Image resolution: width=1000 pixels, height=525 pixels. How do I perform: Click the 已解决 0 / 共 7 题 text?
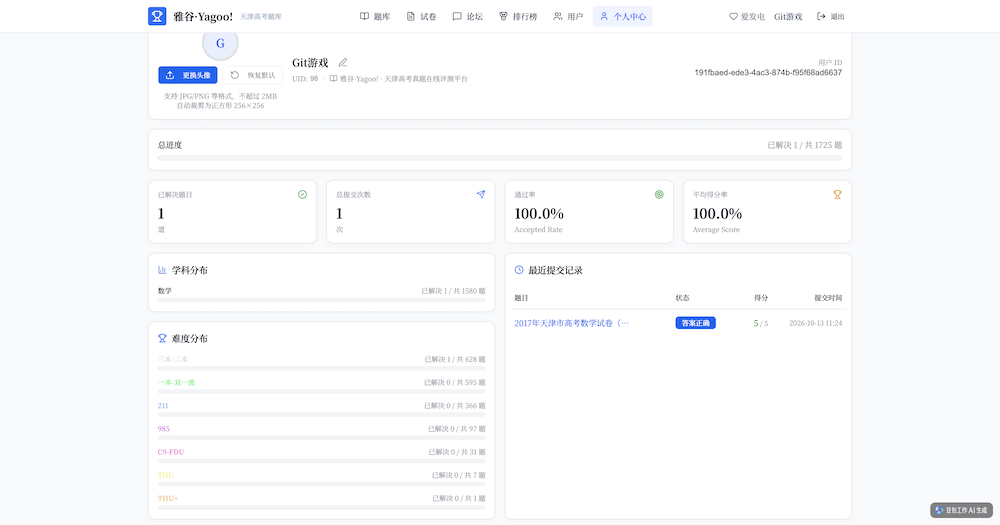pyautogui.click(x=459, y=475)
